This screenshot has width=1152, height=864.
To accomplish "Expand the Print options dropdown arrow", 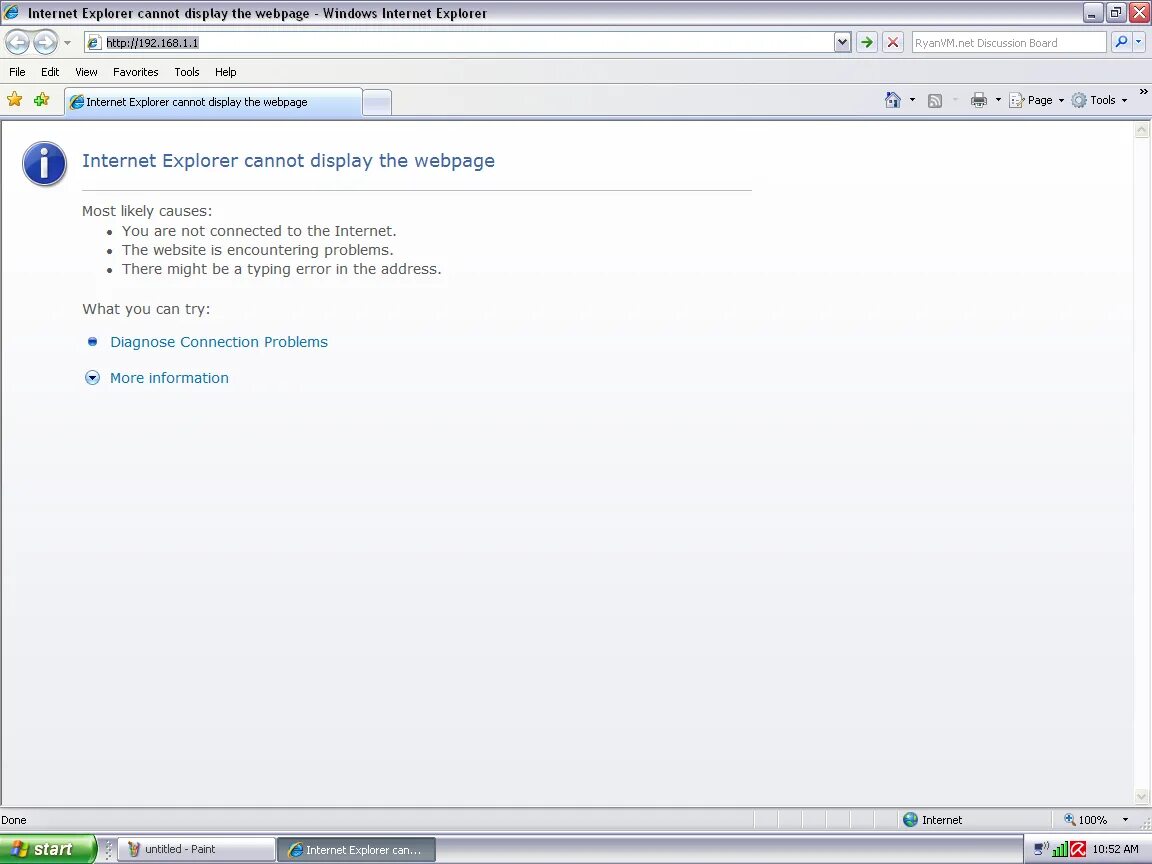I will pos(998,101).
